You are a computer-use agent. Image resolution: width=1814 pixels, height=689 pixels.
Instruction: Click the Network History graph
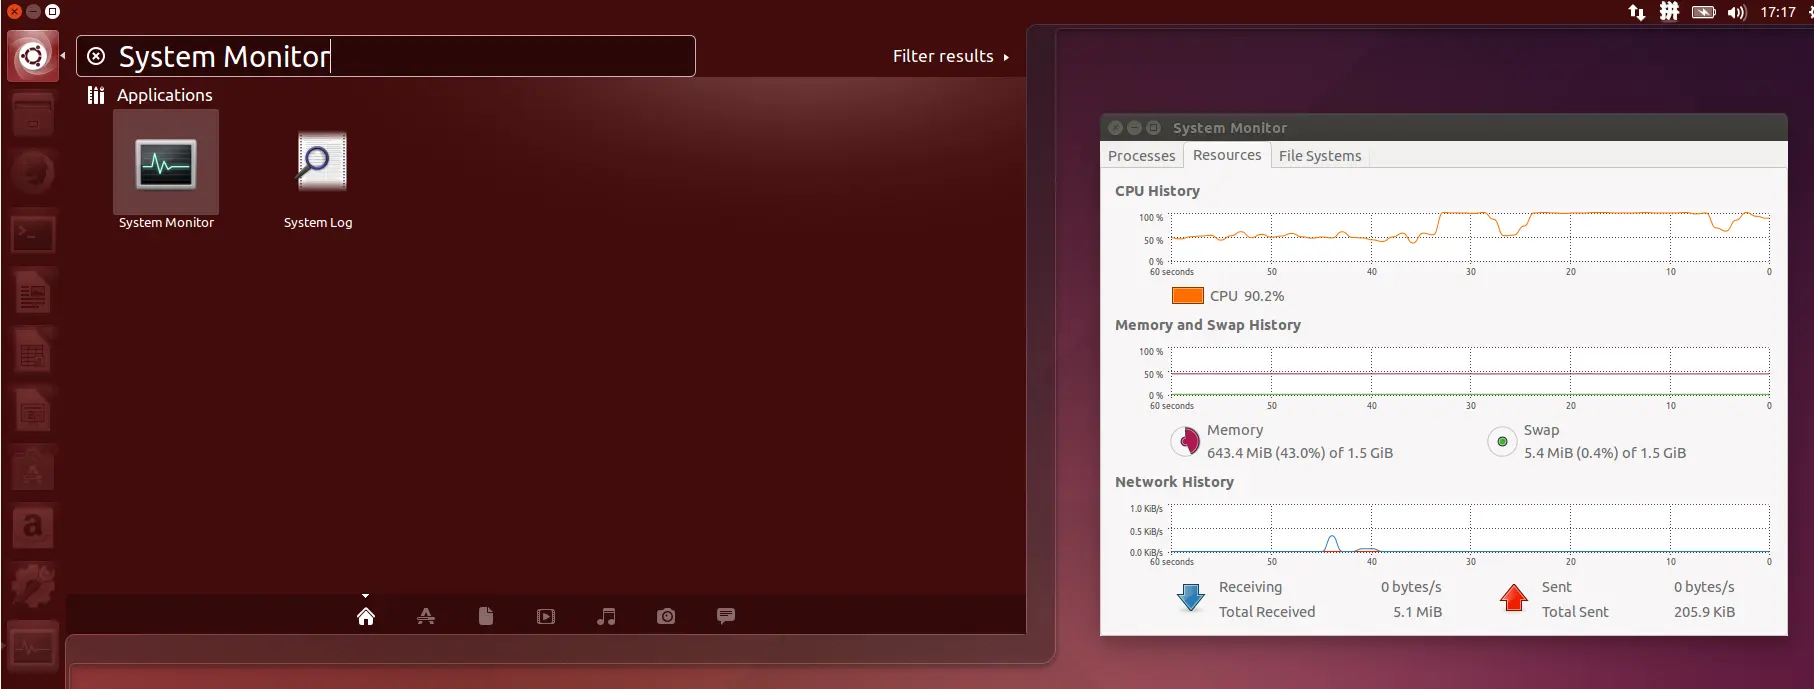click(1470, 528)
